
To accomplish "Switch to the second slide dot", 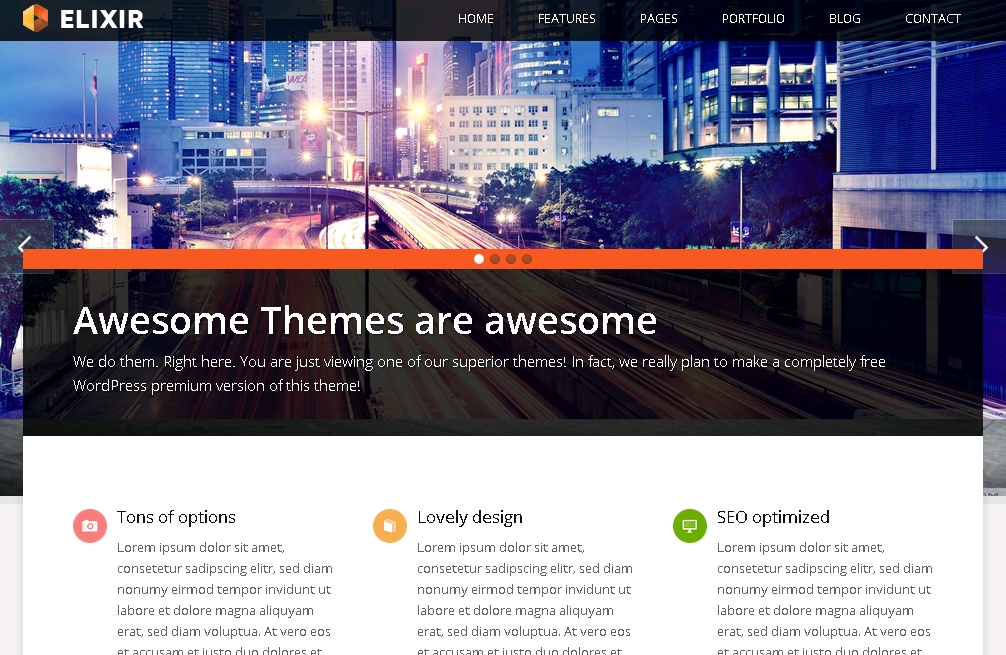I will (495, 259).
